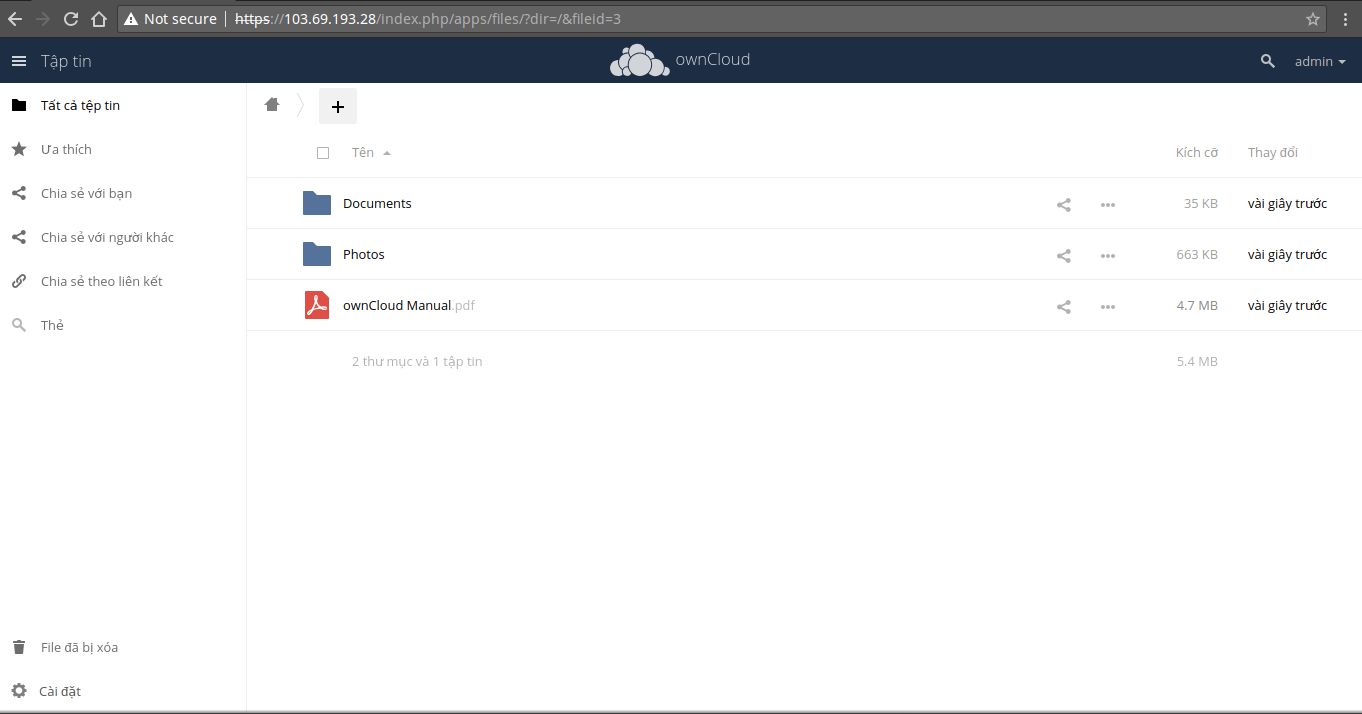Click share icon beside Chia sẻ với người khác

(x=19, y=237)
